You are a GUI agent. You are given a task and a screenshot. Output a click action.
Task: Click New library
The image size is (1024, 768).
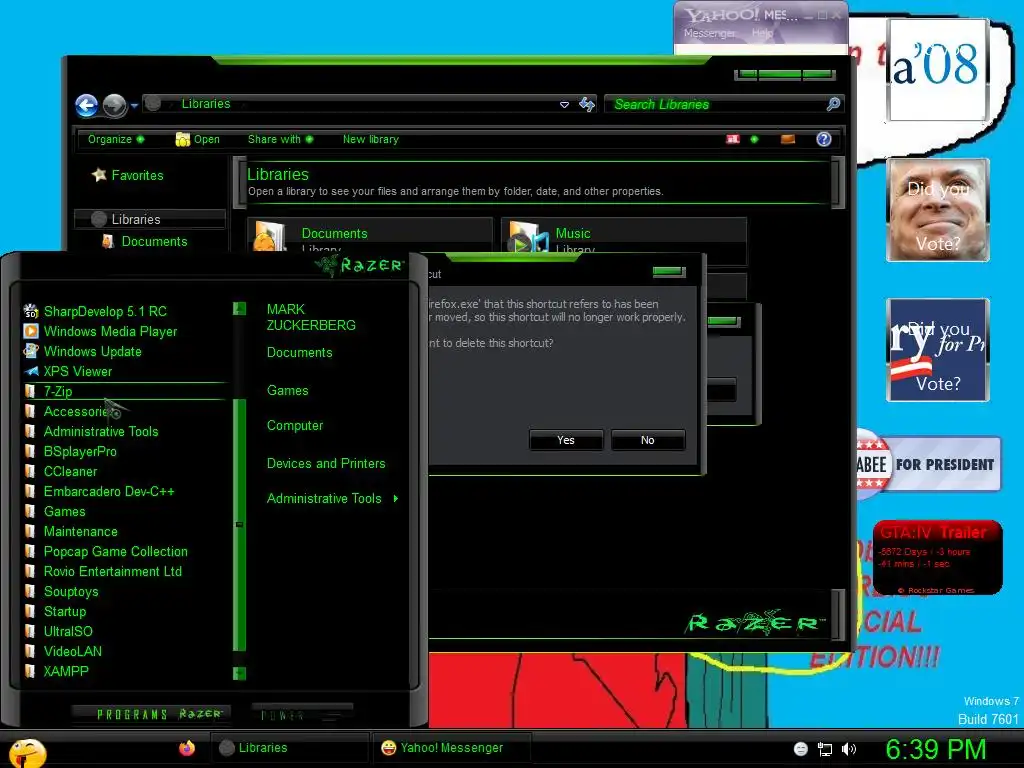point(370,139)
